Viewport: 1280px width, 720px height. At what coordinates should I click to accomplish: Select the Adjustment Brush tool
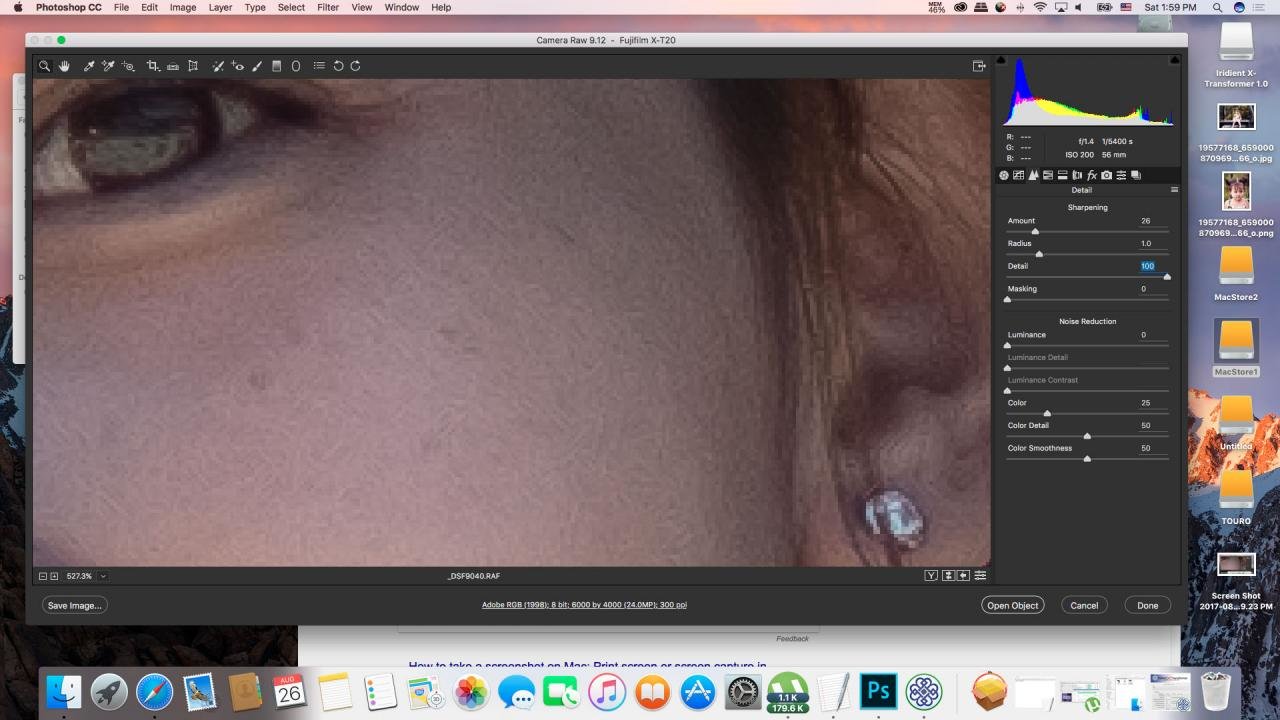[257, 66]
